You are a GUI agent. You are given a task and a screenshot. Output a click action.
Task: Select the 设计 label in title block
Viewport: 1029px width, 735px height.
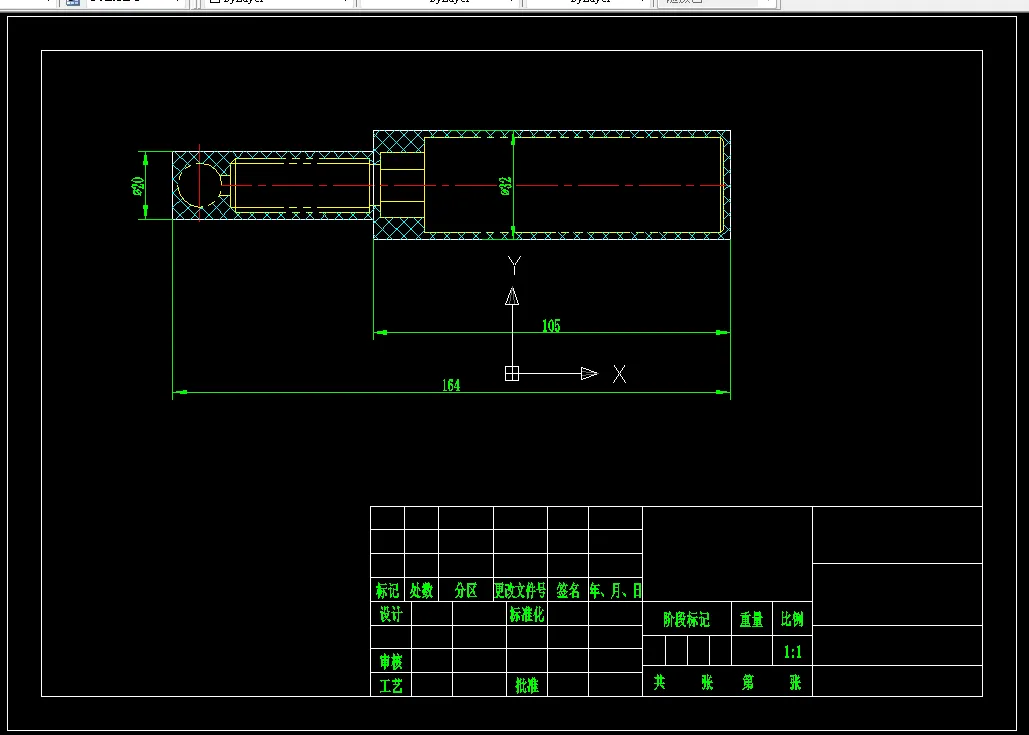click(x=390, y=614)
